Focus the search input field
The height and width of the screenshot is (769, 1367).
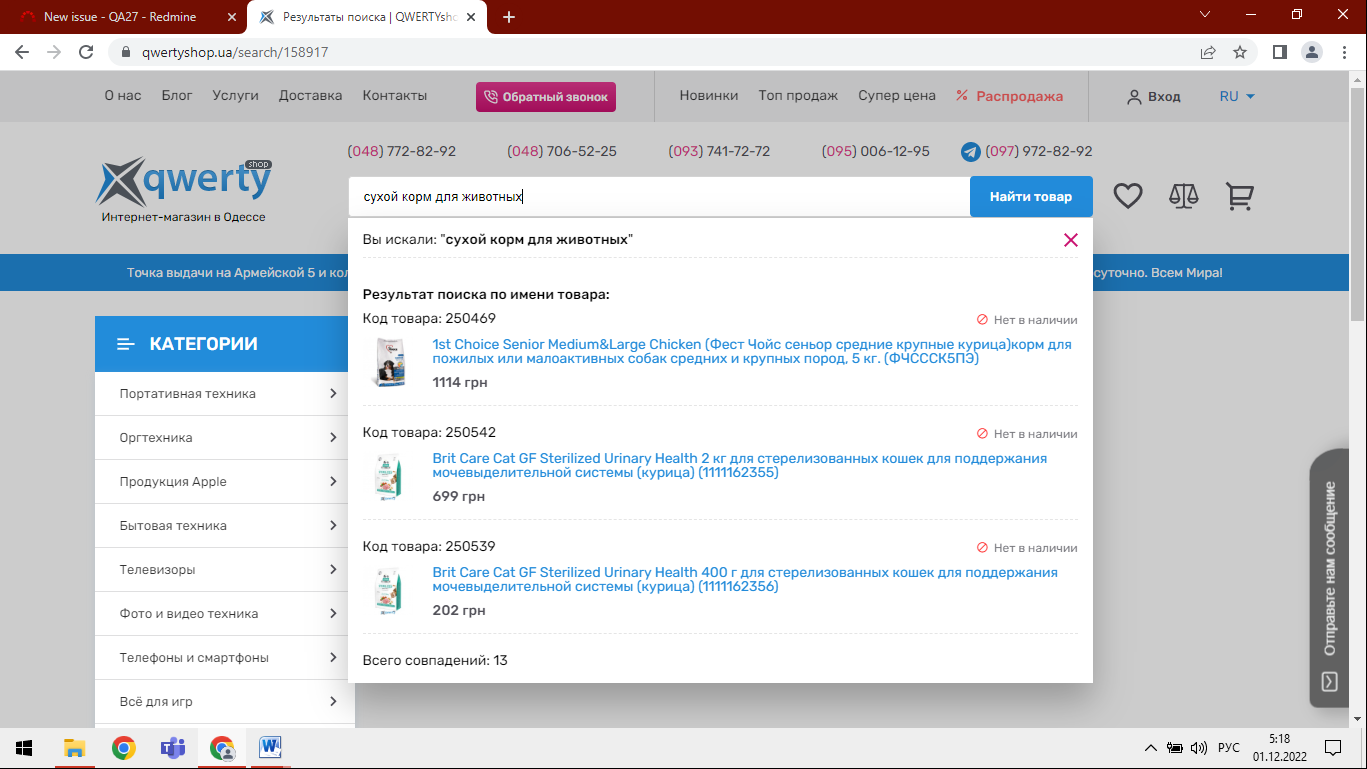[x=659, y=197]
